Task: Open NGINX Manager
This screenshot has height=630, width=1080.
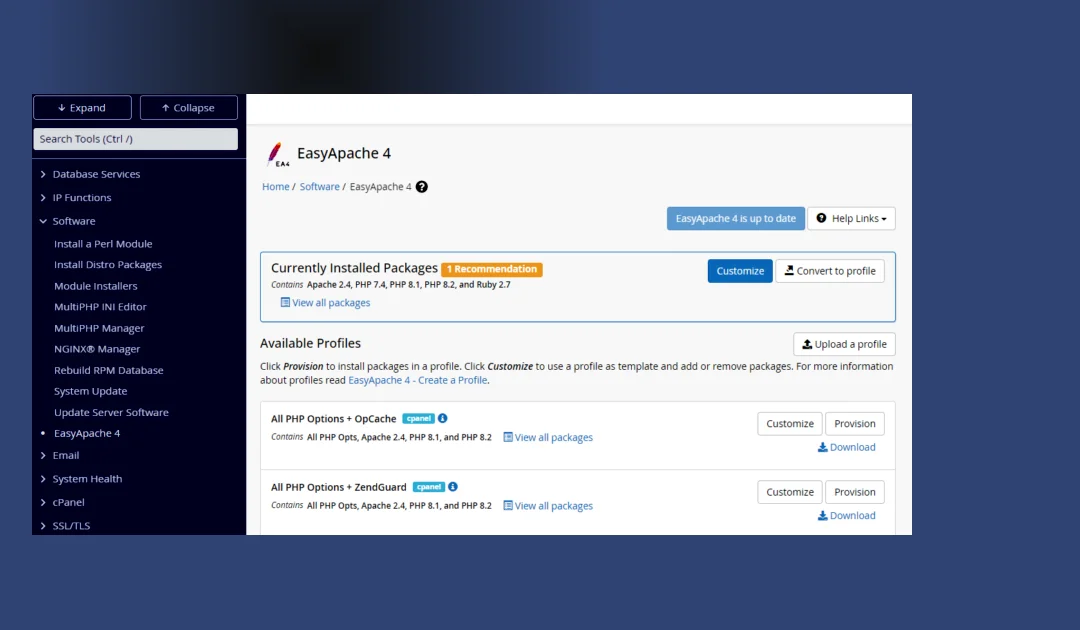Action: 97,349
